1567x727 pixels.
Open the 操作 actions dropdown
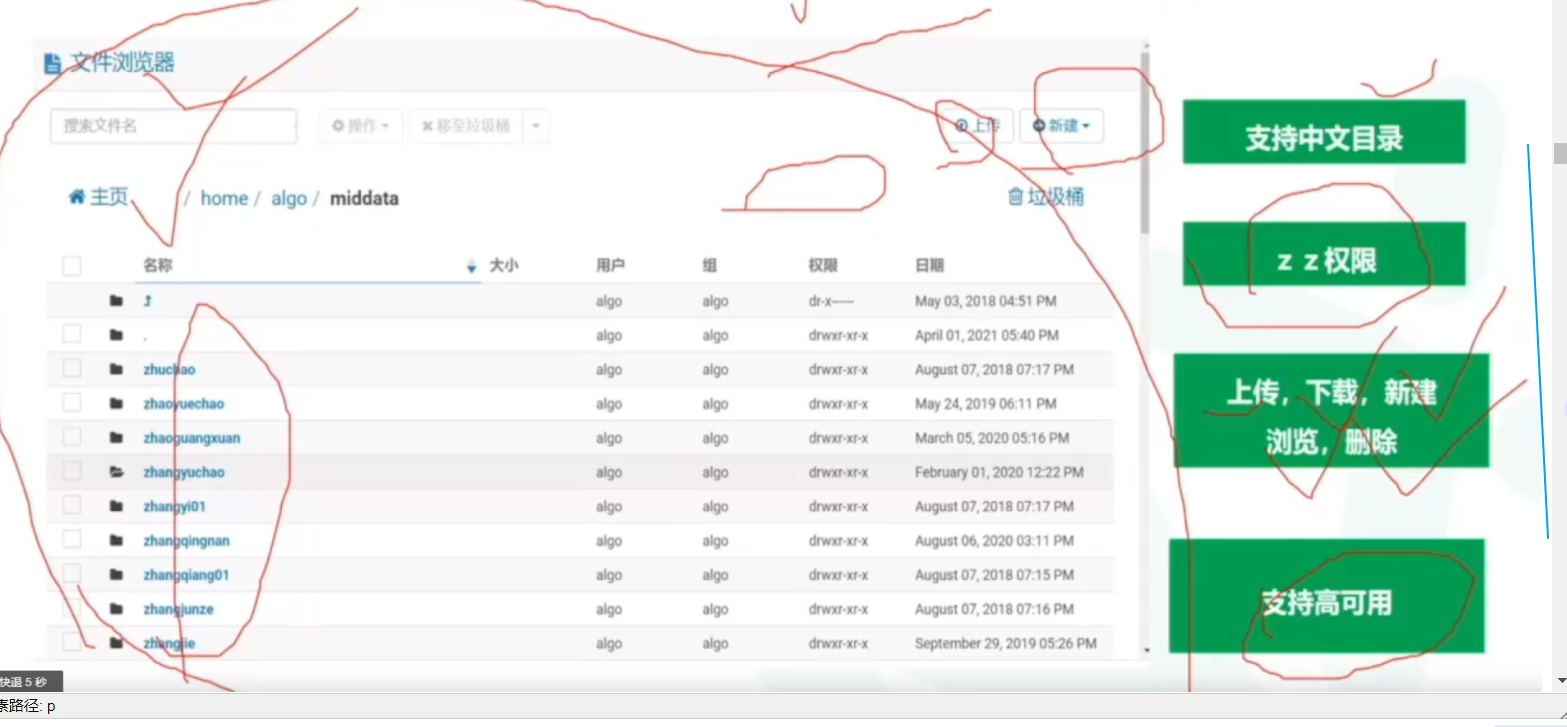tap(361, 126)
